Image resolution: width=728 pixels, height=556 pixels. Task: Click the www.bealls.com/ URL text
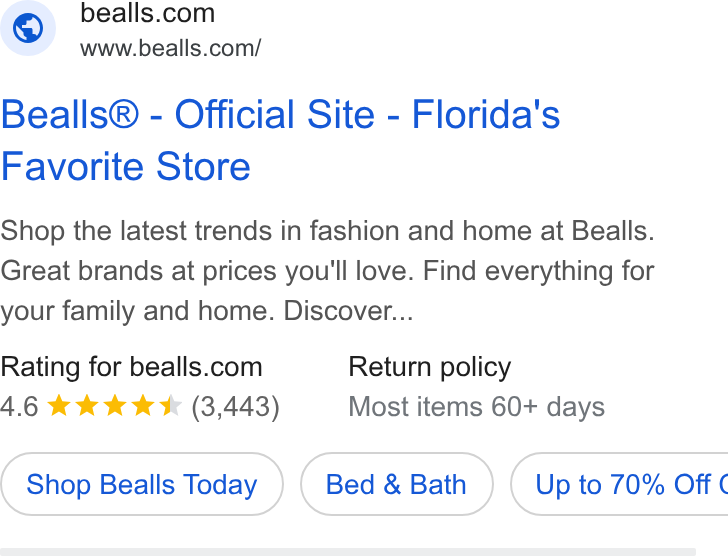(170, 48)
